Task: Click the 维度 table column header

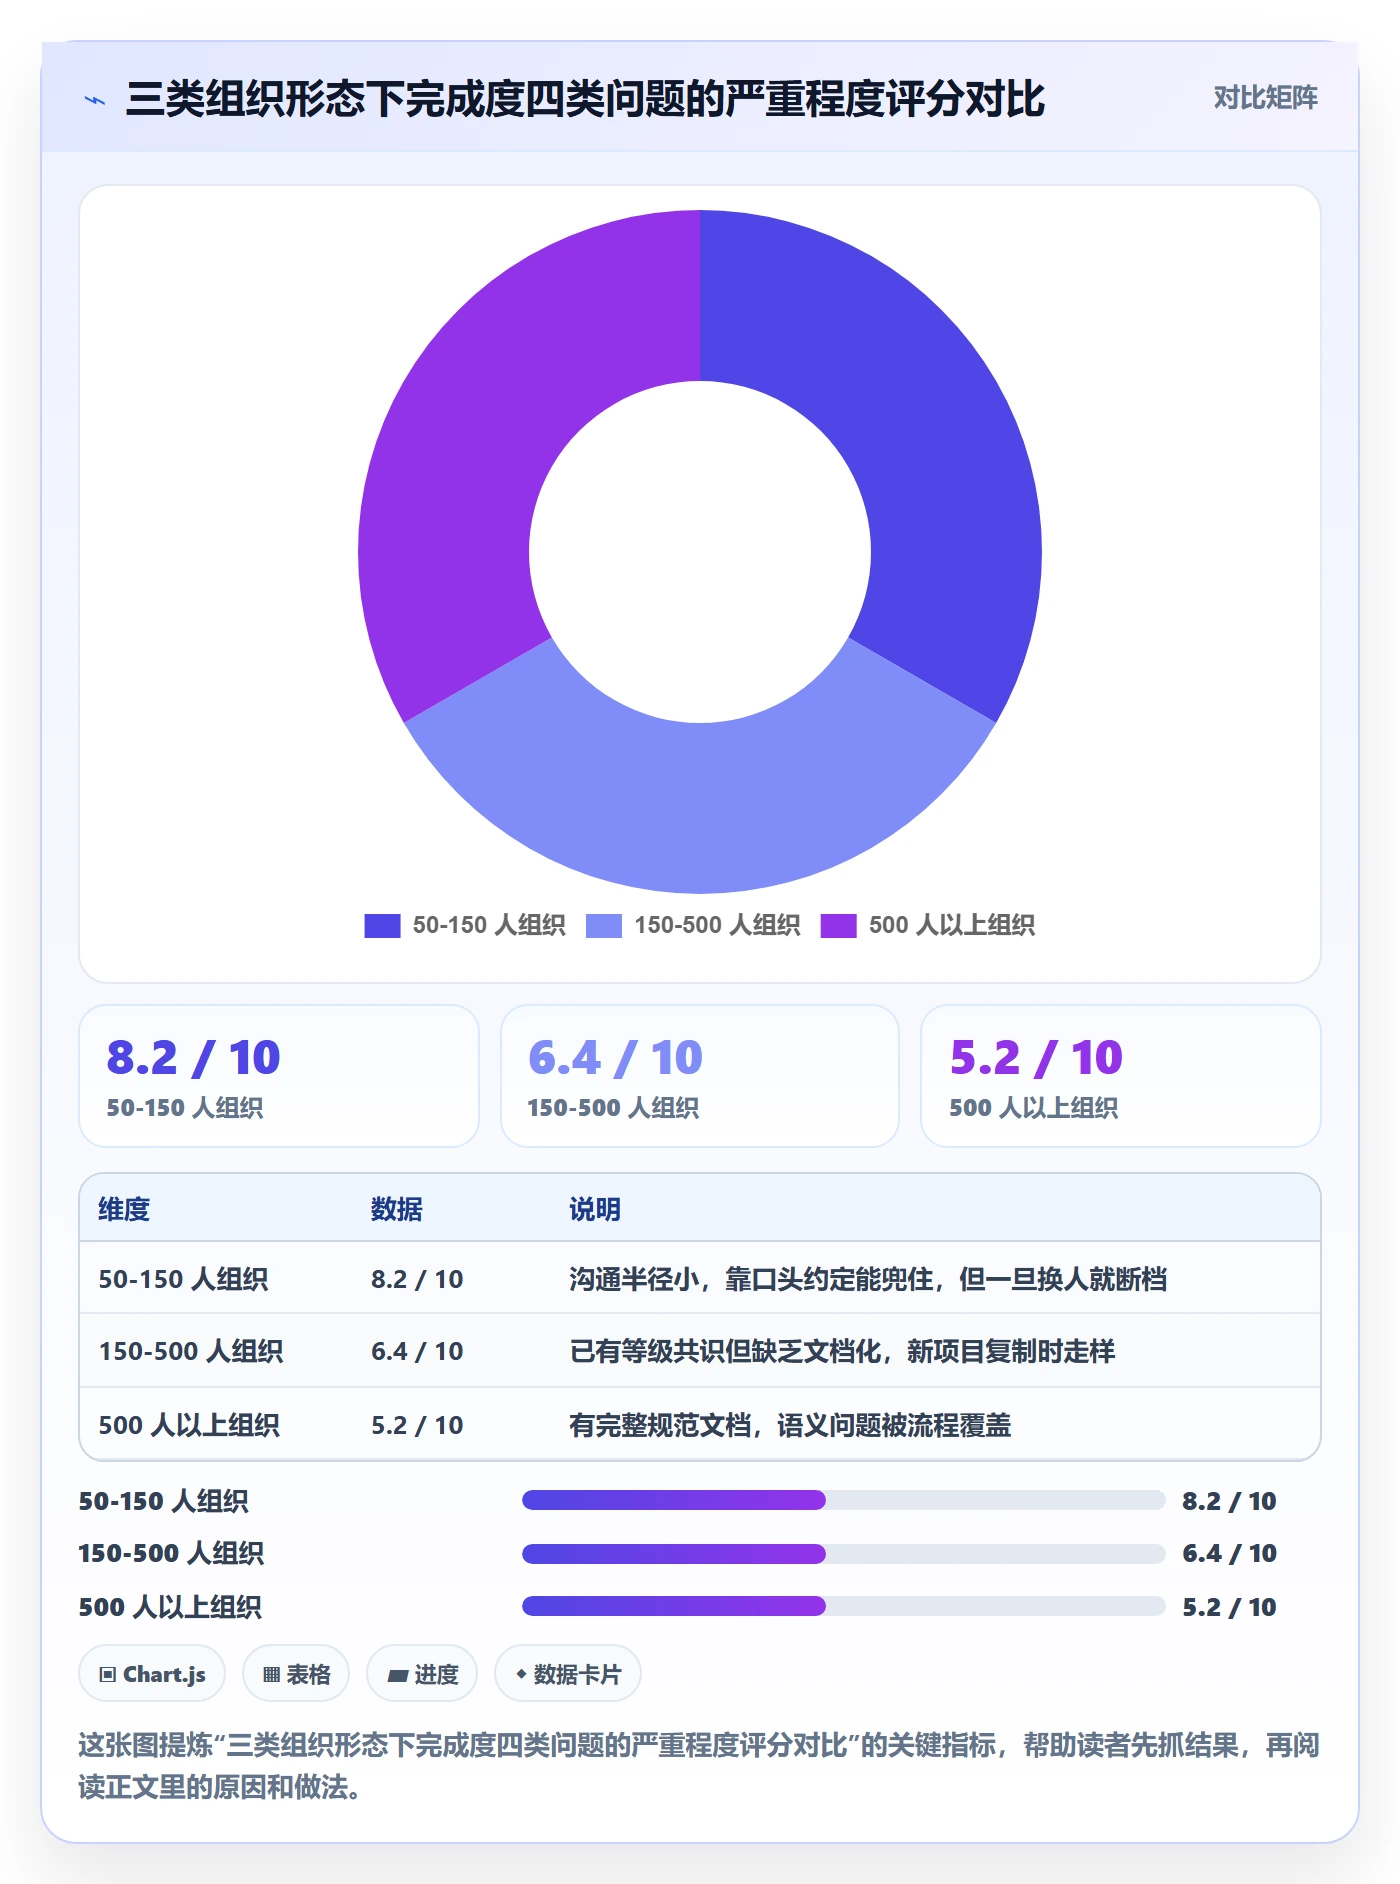Action: click(124, 1209)
